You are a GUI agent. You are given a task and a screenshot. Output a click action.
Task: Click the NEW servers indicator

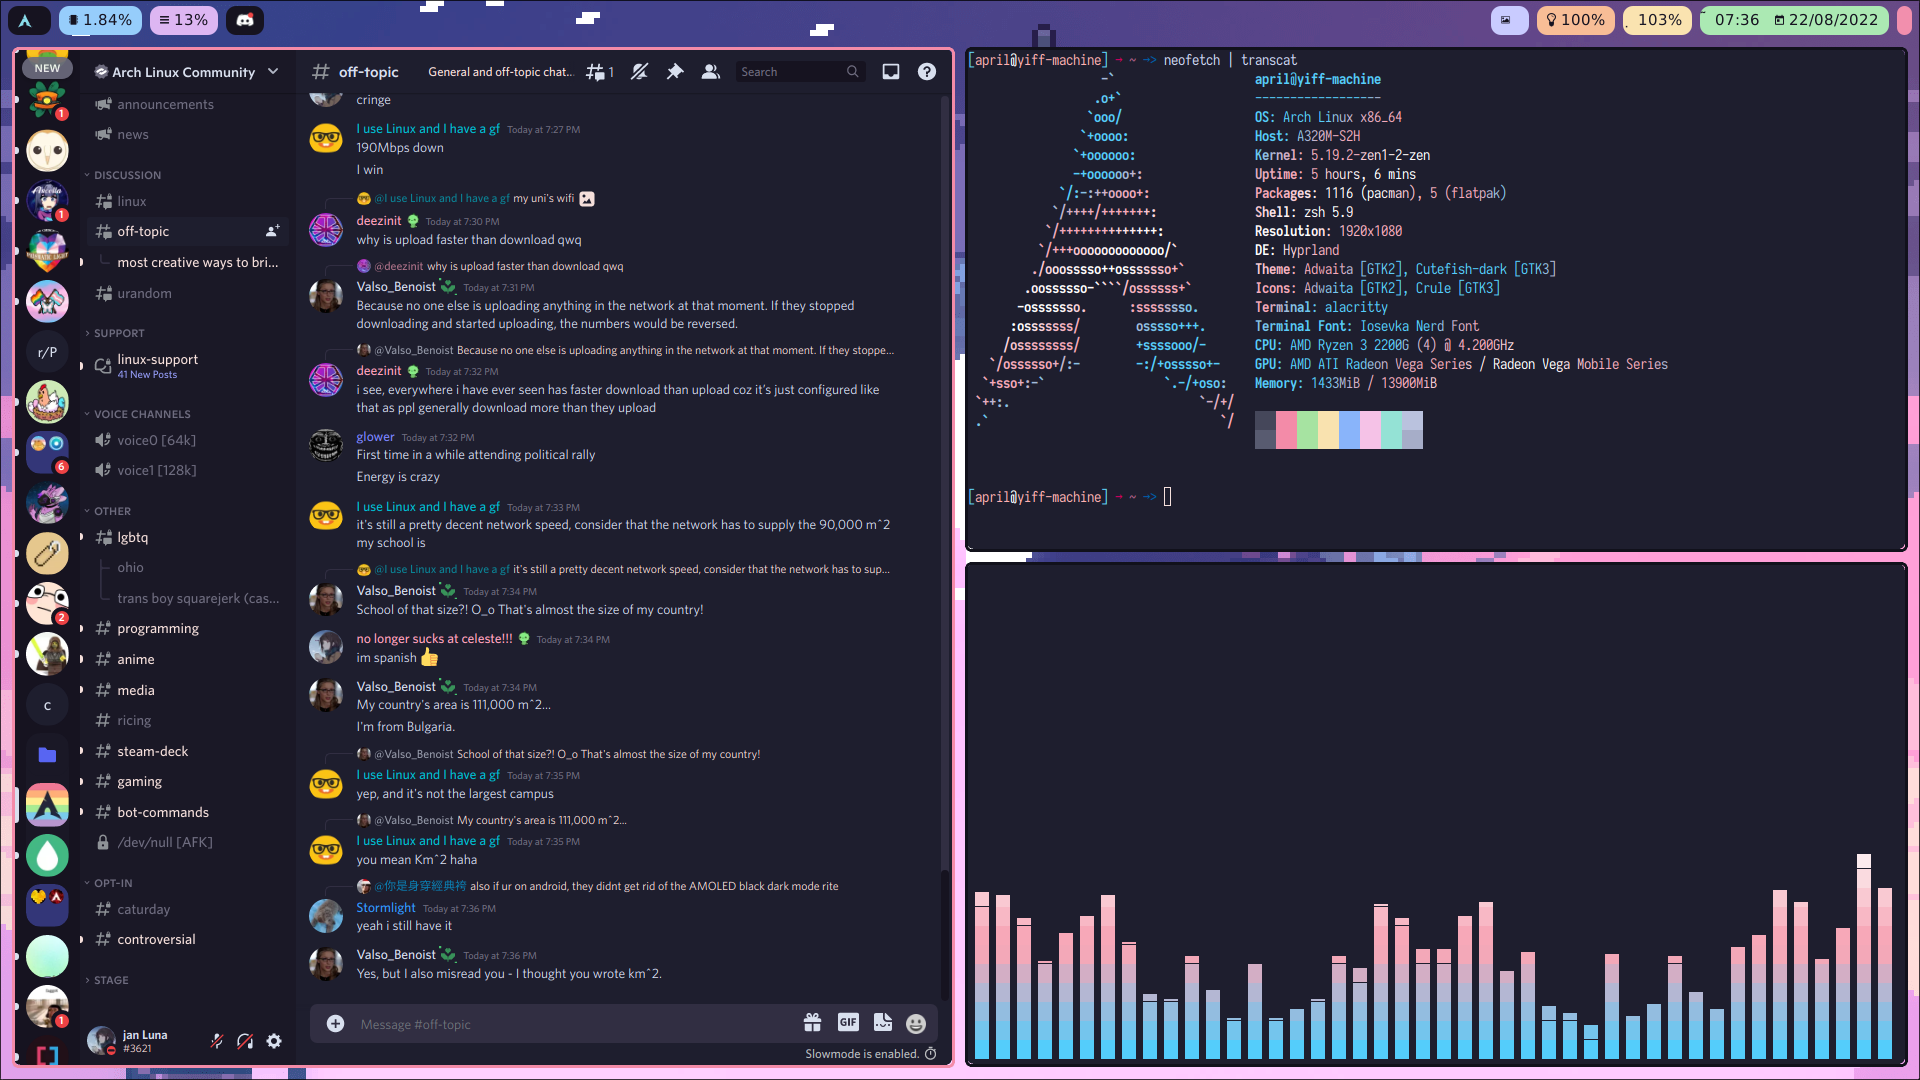[47, 68]
